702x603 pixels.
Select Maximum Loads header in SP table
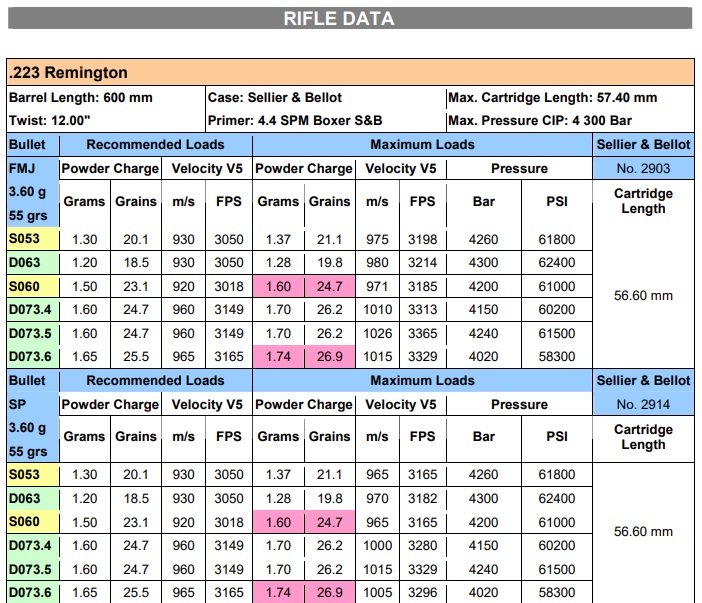(x=422, y=381)
